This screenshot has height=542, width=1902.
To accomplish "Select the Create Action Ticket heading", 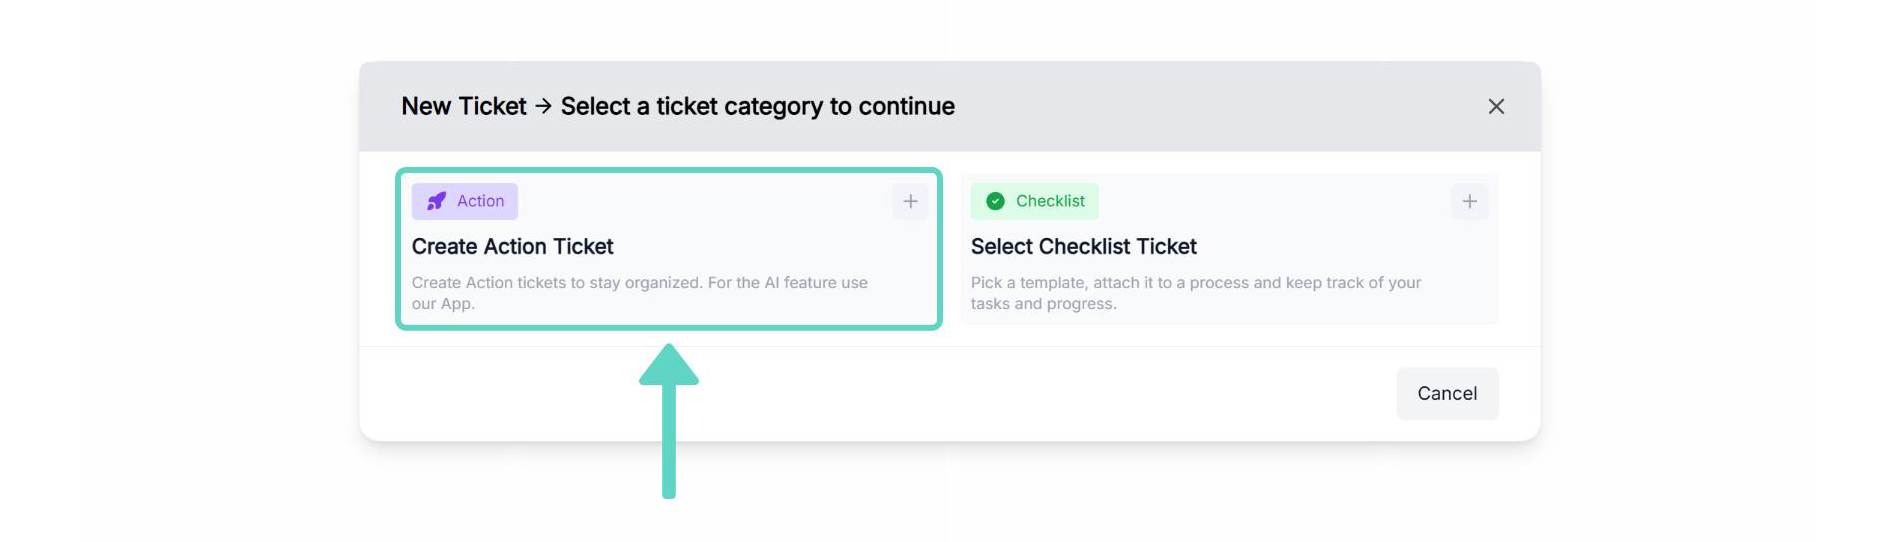I will [x=512, y=246].
